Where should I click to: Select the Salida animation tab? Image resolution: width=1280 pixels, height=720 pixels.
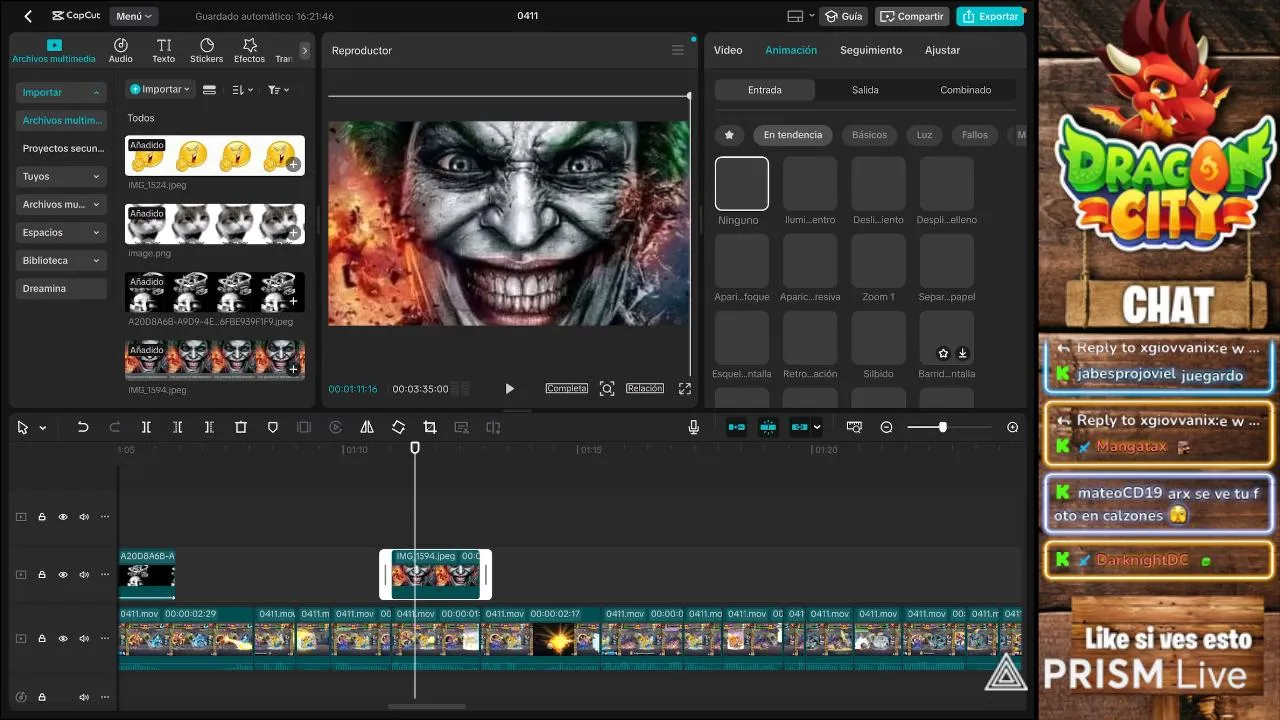click(x=865, y=90)
